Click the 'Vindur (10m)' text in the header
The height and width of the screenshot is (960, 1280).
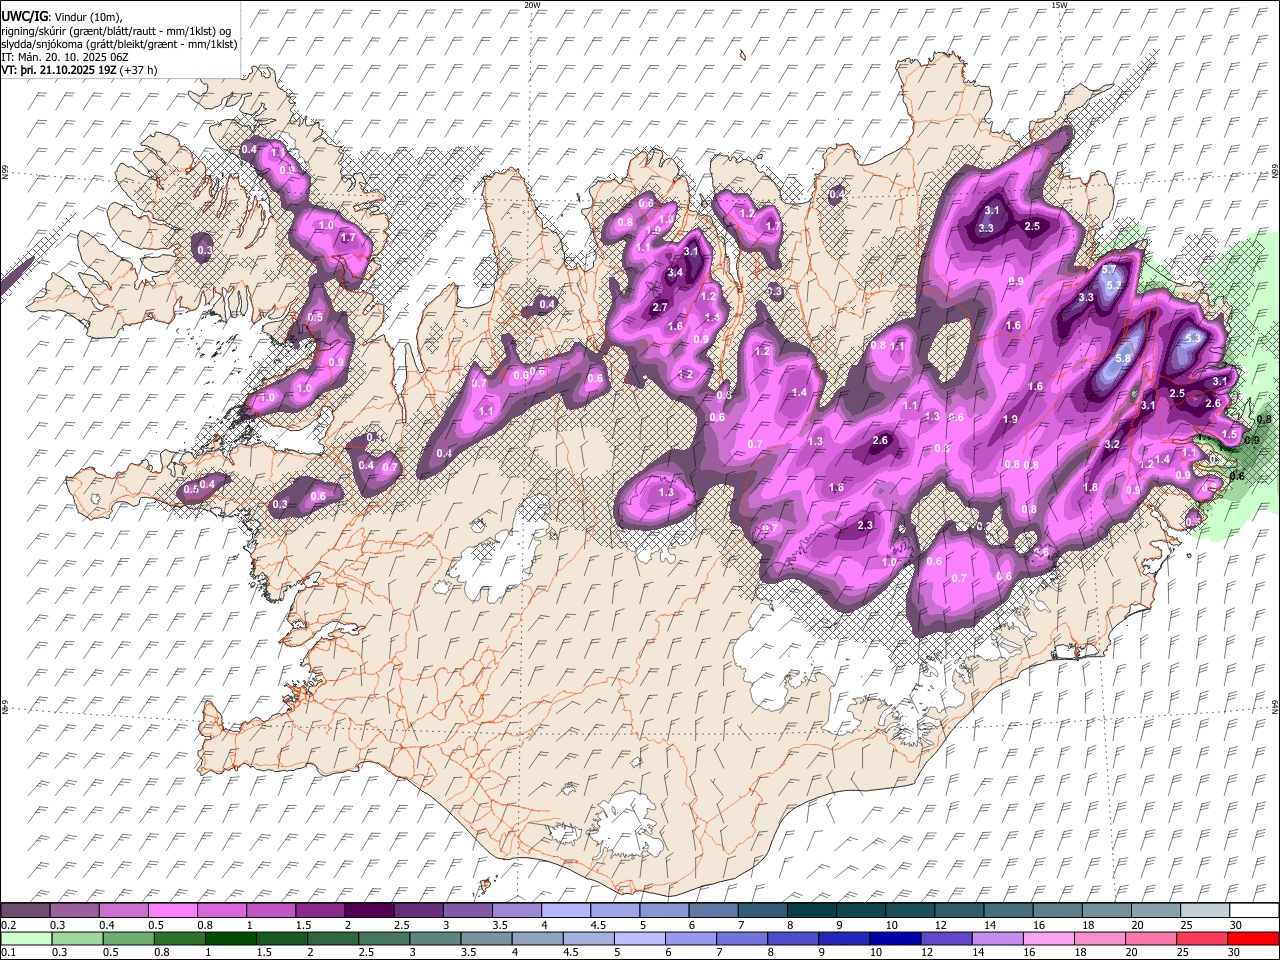point(88,17)
